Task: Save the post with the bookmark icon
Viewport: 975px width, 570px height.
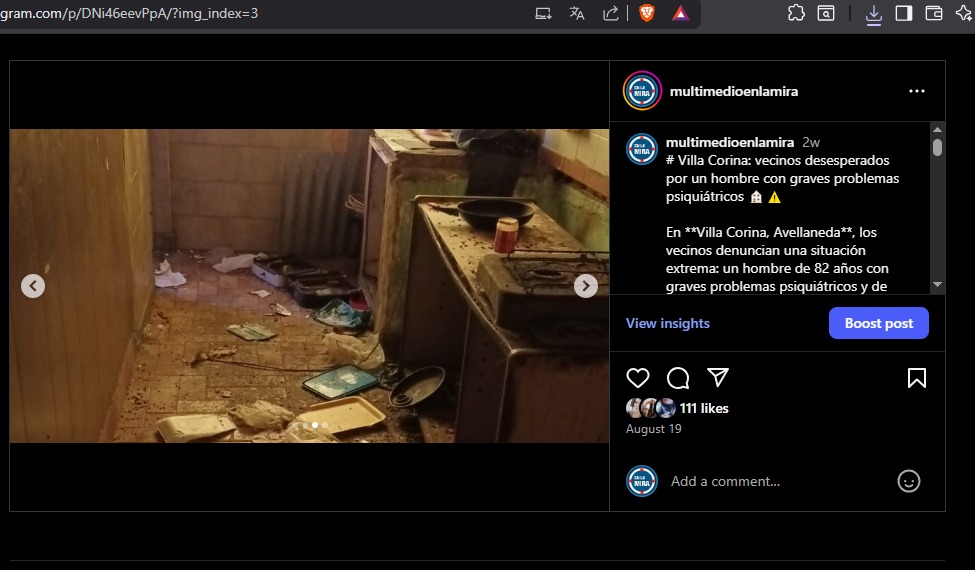Action: pos(916,378)
